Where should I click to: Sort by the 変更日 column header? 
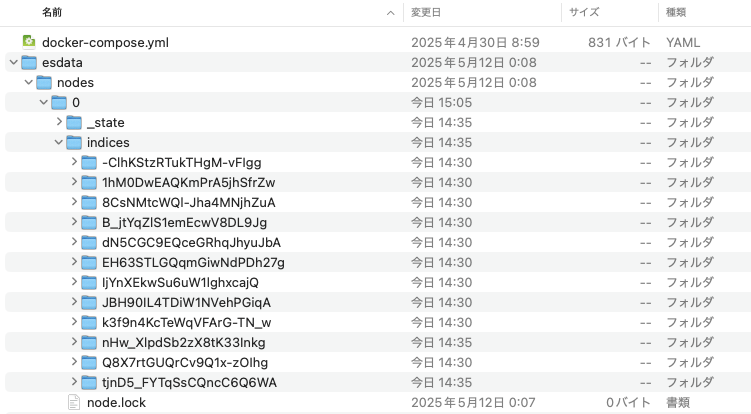[426, 12]
